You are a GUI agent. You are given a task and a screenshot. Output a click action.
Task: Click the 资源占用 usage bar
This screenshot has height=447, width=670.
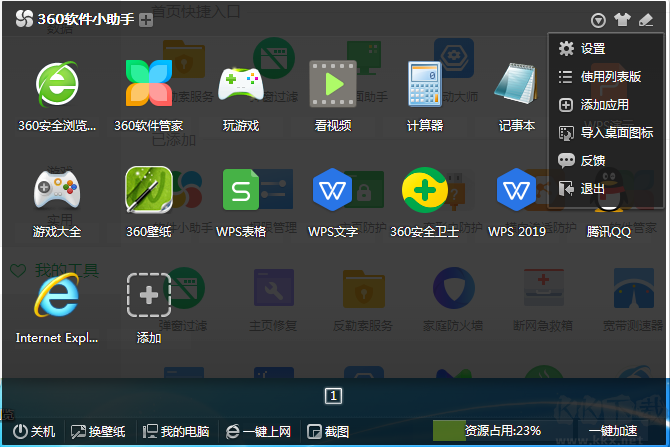pyautogui.click(x=487, y=431)
